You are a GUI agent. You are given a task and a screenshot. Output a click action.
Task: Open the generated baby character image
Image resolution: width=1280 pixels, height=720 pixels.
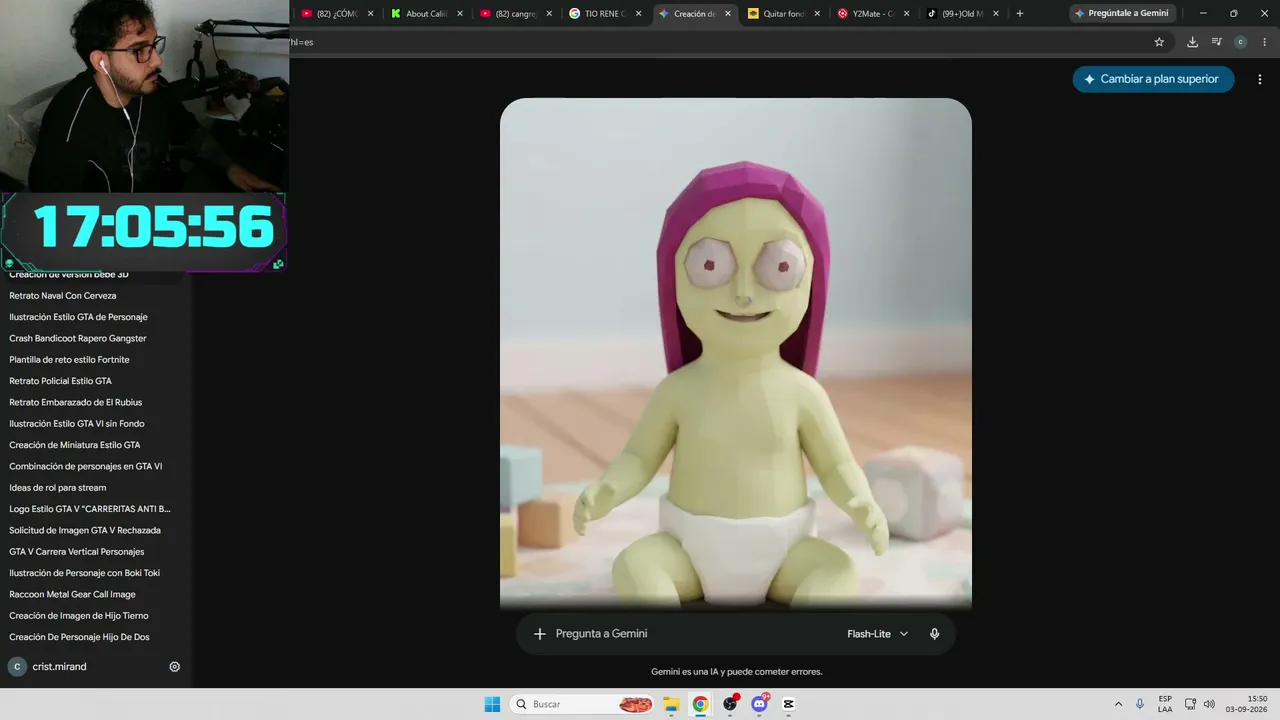736,353
